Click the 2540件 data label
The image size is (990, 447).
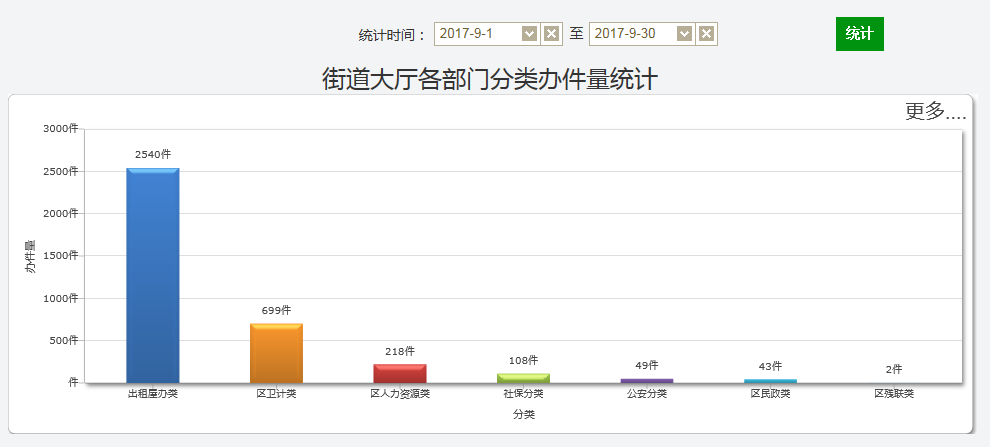[x=153, y=154]
